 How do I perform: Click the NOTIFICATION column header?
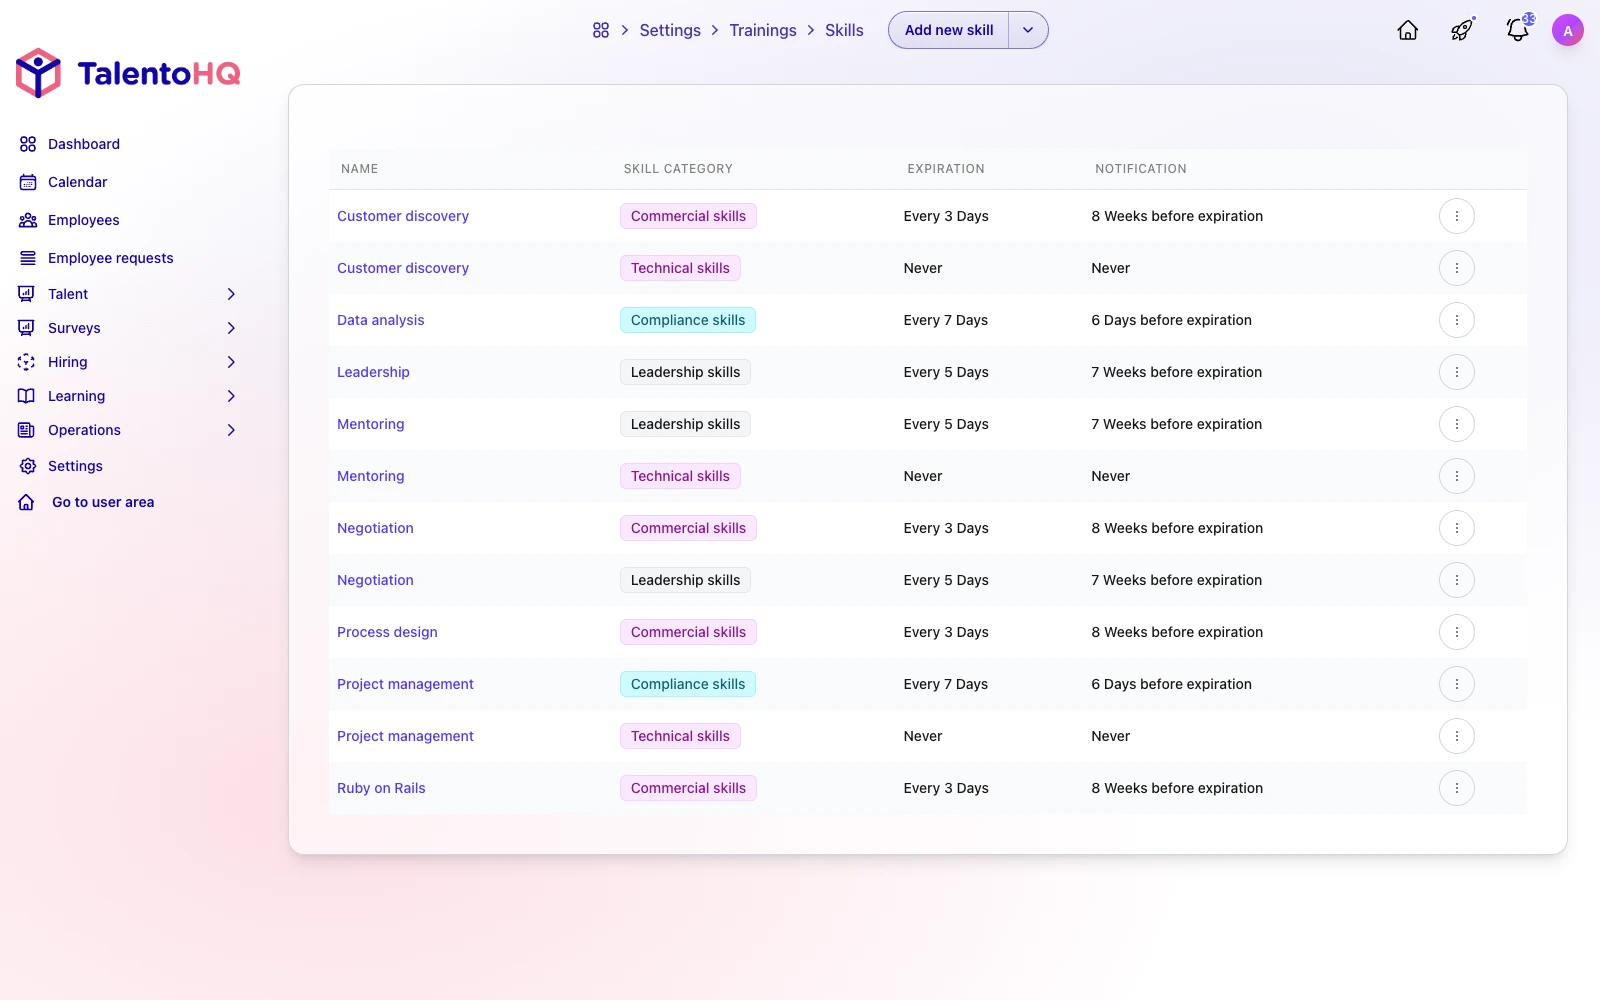(x=1141, y=169)
